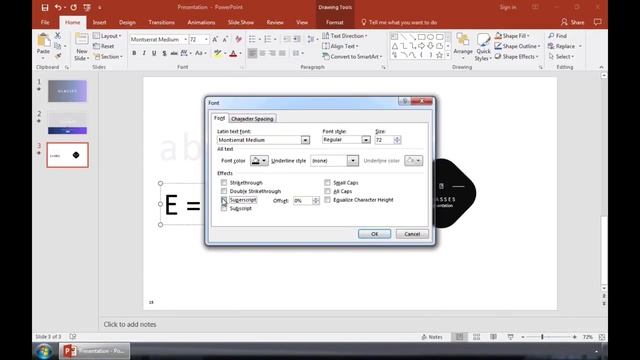Apply Bold formatting icon in ribbon

click(x=134, y=53)
